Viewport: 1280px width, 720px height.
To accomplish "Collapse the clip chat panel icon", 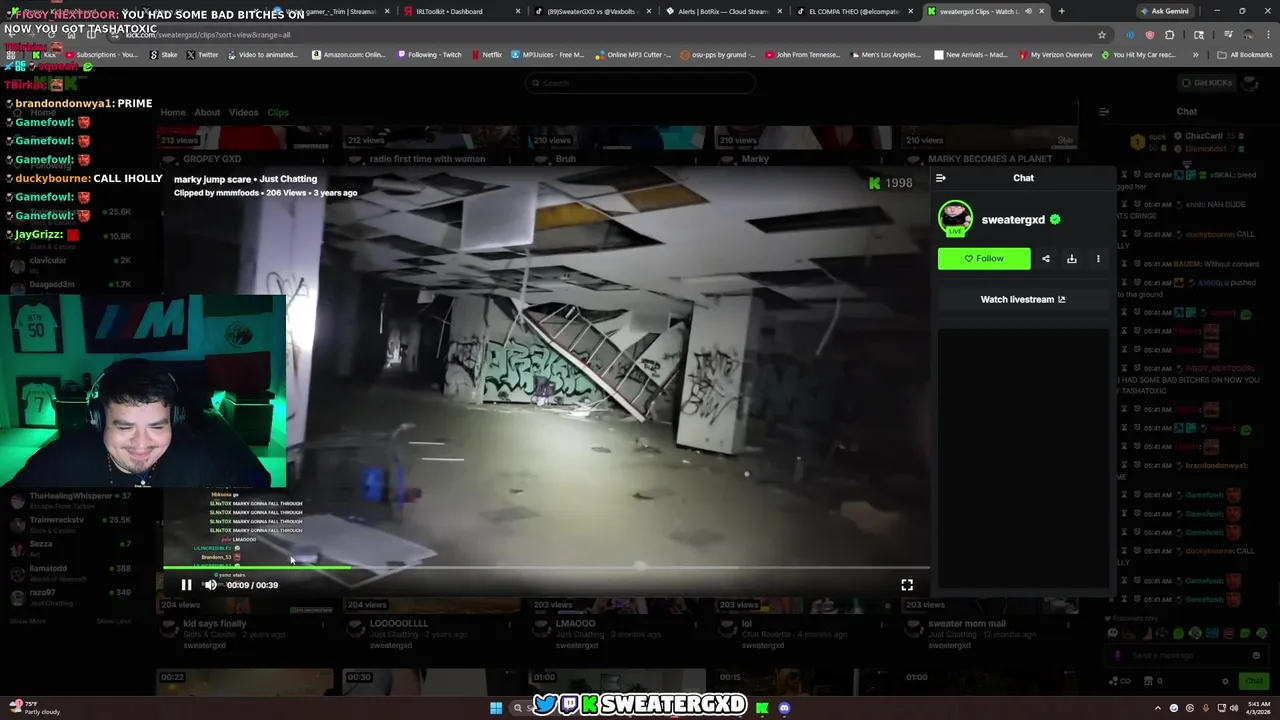I will (x=940, y=178).
